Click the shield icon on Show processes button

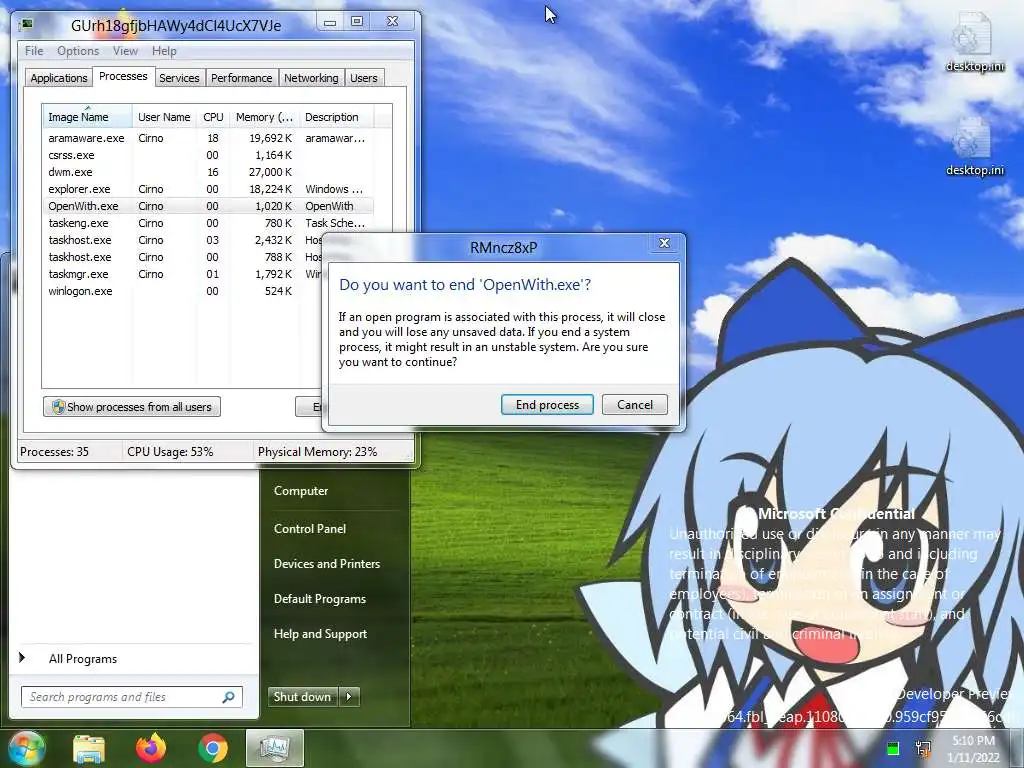tap(58, 406)
